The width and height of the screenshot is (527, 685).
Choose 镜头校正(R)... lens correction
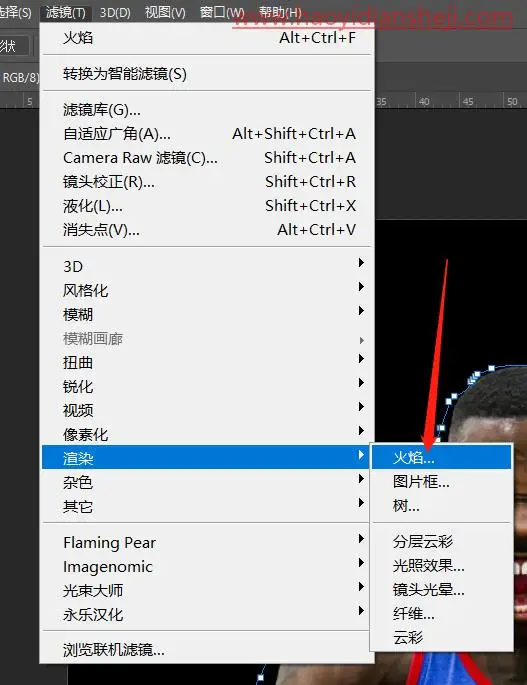coord(208,182)
